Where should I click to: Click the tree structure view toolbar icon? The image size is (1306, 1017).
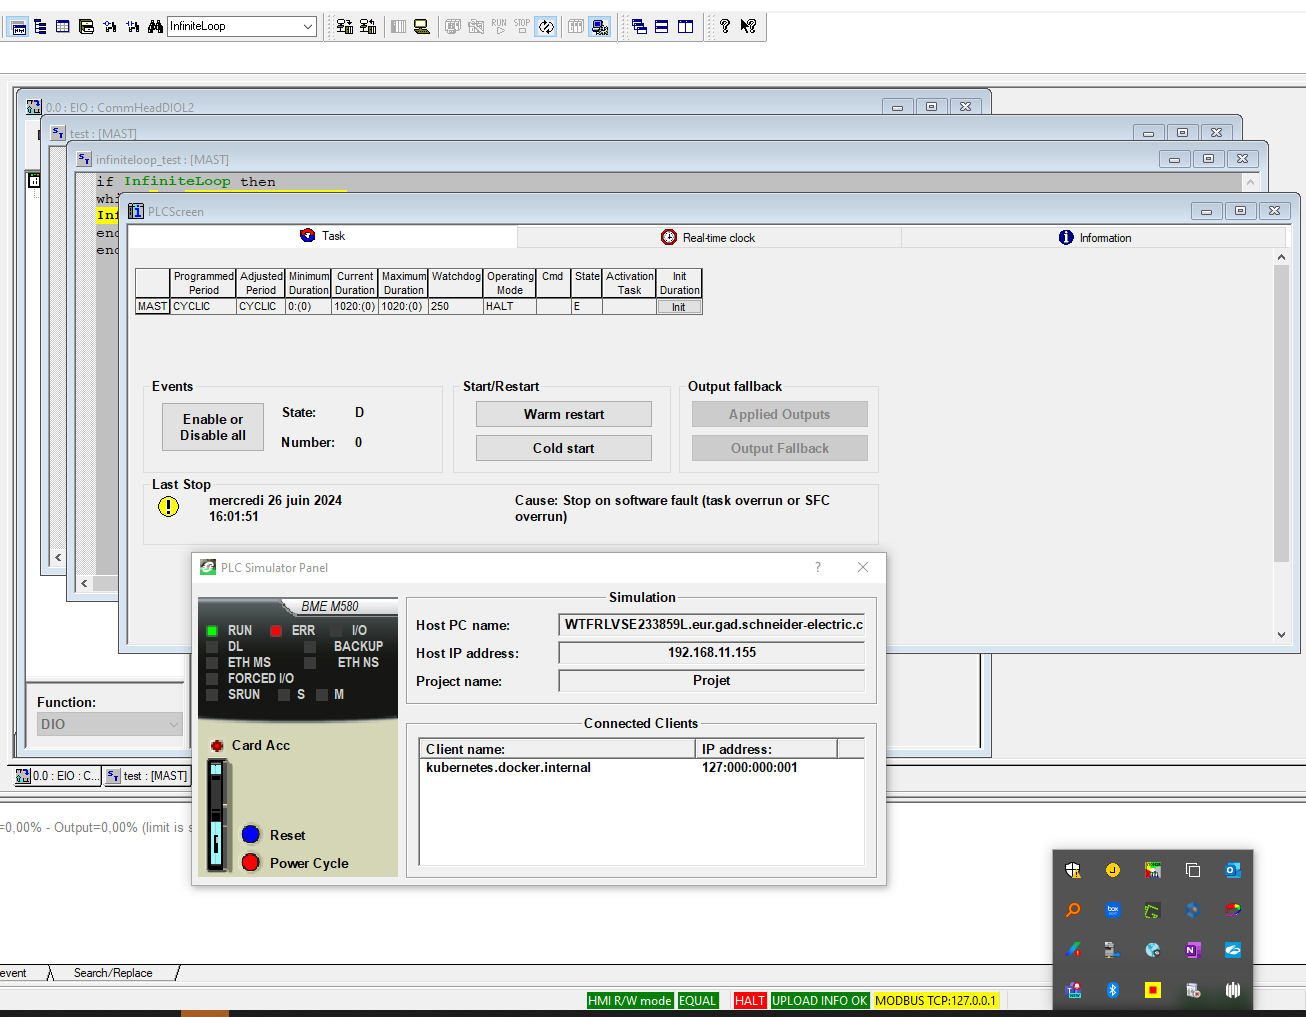pos(40,27)
